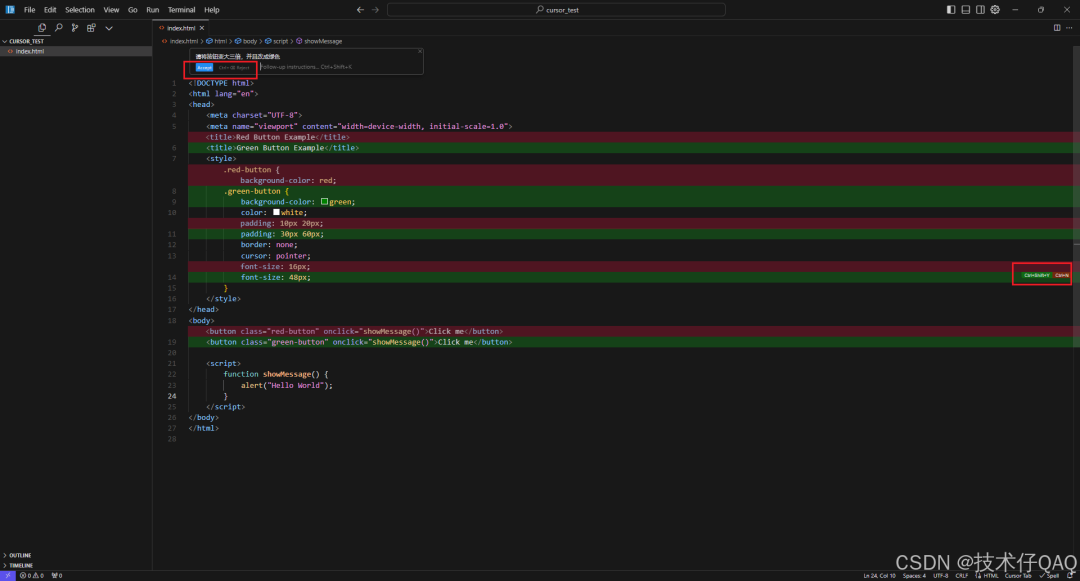Click the ports indicator in status bar
1080x581 pixels.
[x=57, y=575]
